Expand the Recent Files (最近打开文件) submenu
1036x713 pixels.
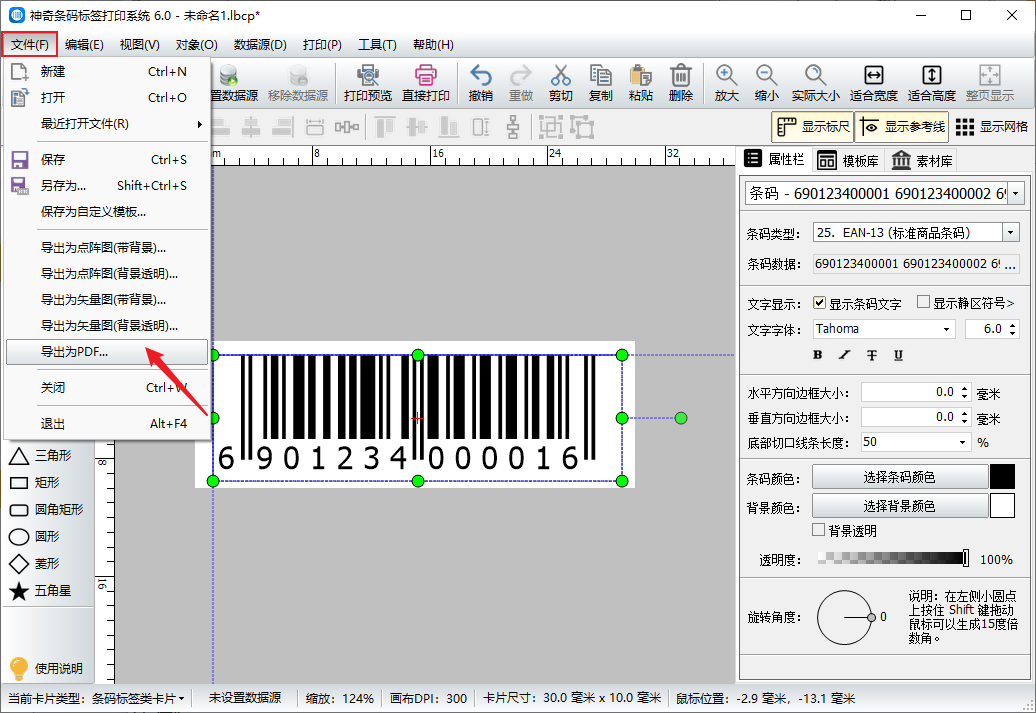tap(107, 124)
